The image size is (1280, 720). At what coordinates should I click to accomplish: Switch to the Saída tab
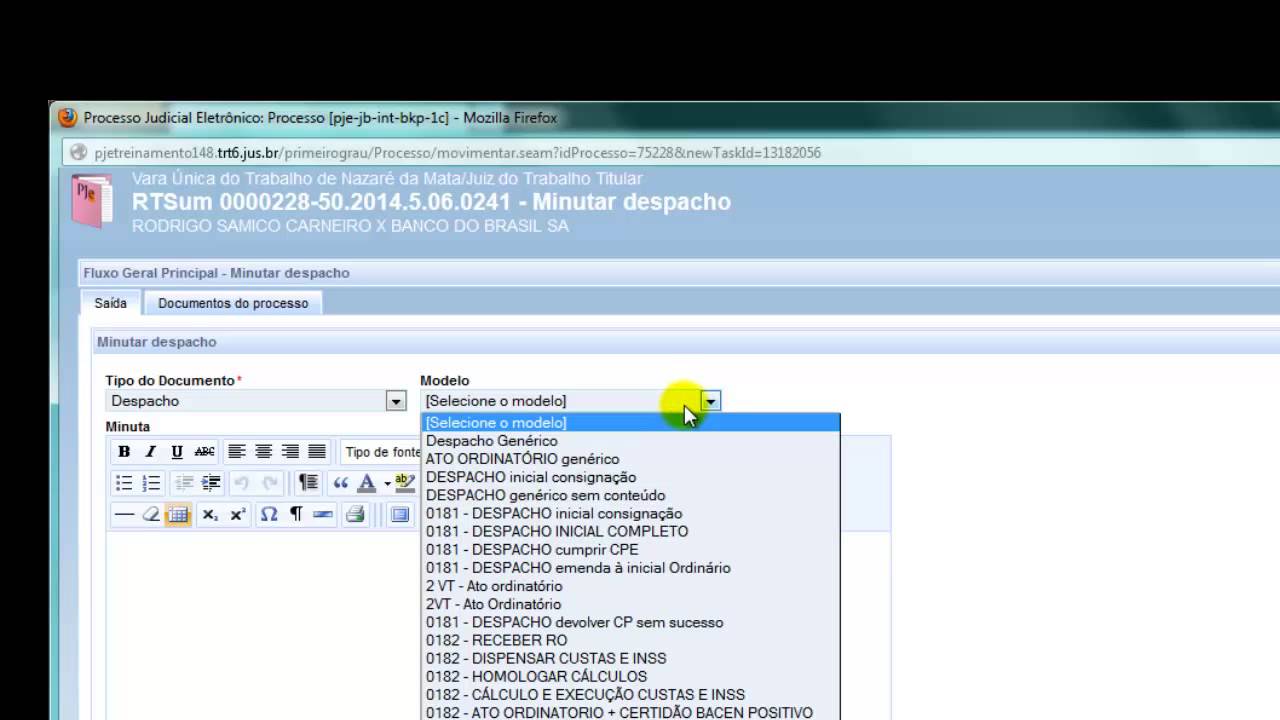click(x=110, y=303)
